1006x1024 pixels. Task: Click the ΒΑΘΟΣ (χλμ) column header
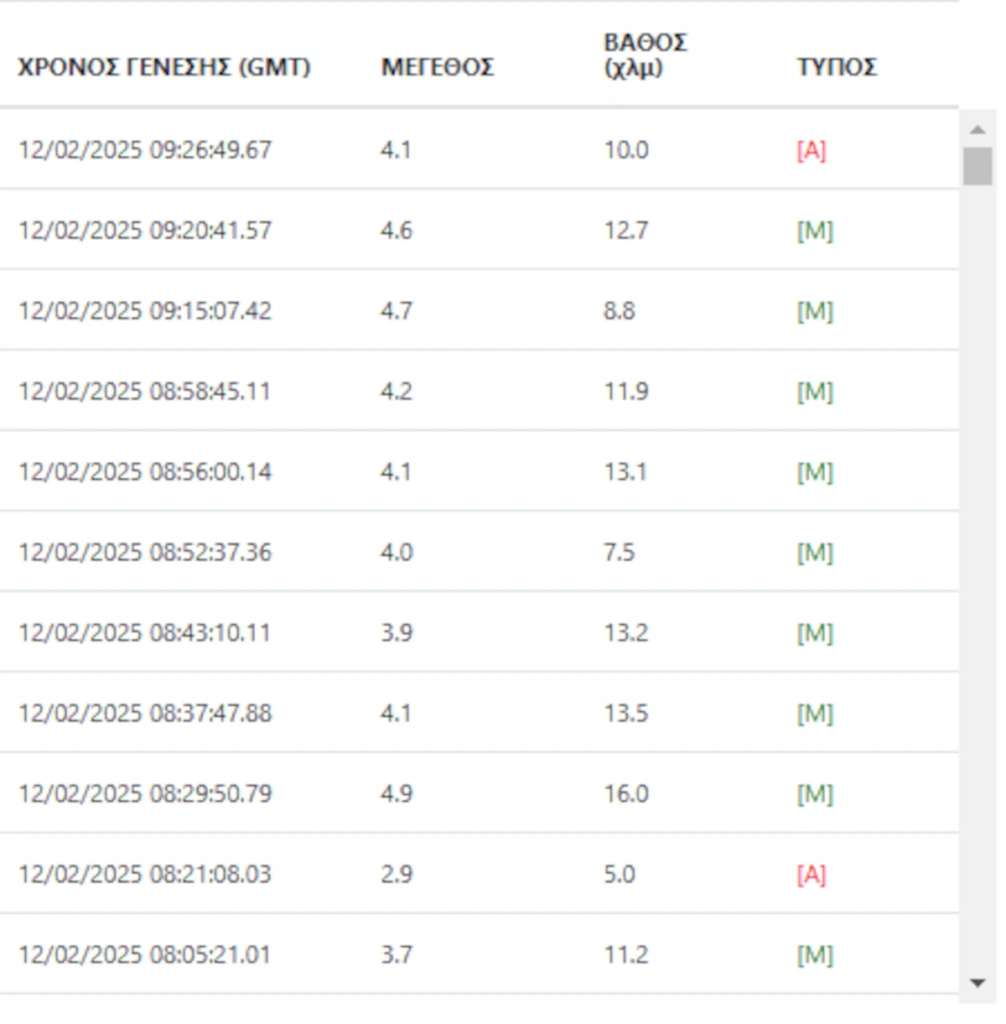645,56
